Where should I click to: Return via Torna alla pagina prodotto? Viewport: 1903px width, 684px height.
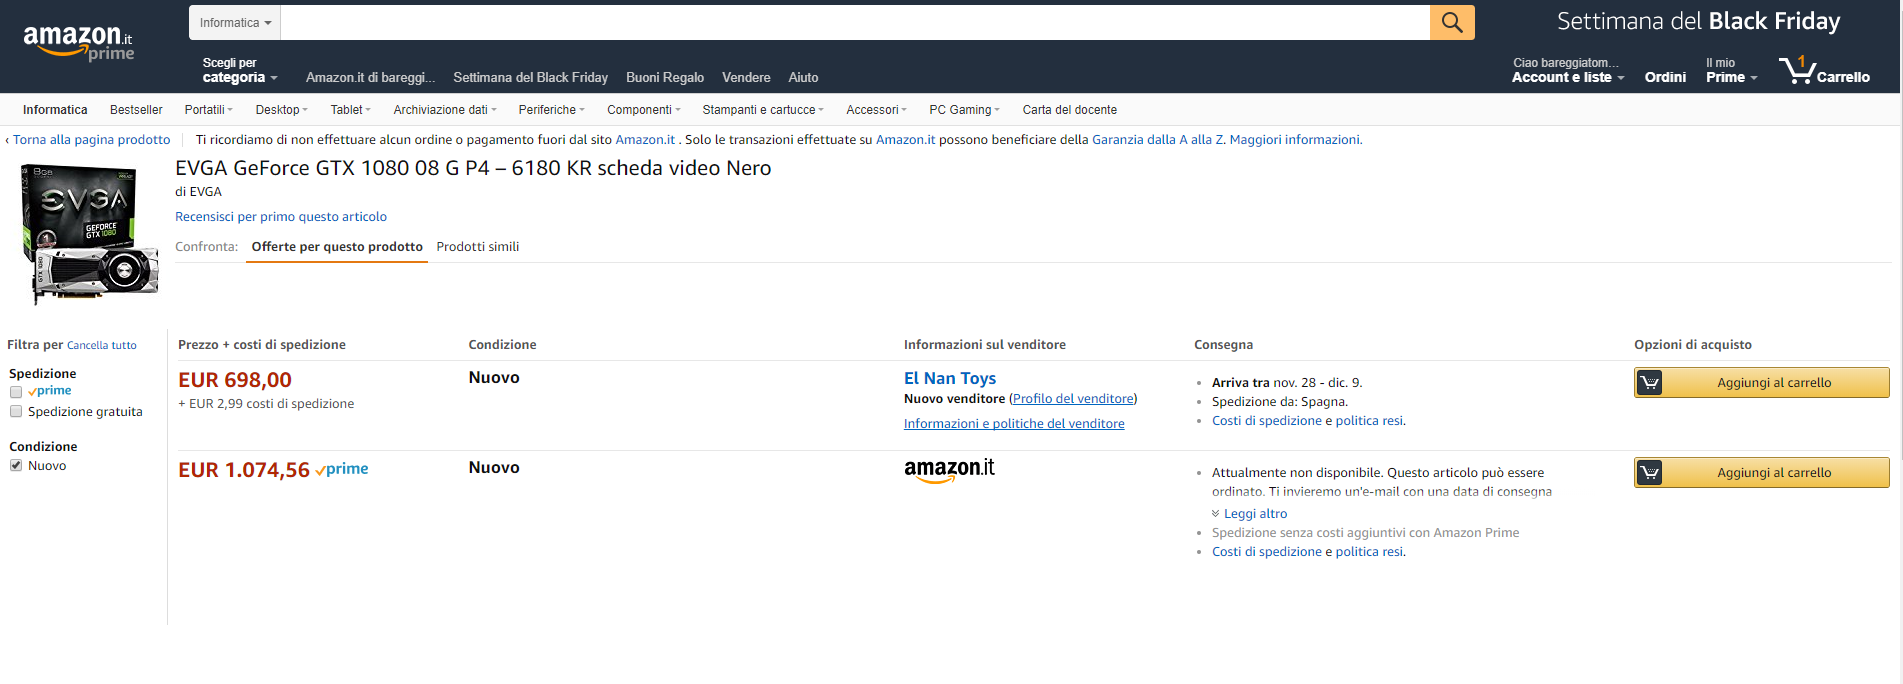tap(89, 140)
